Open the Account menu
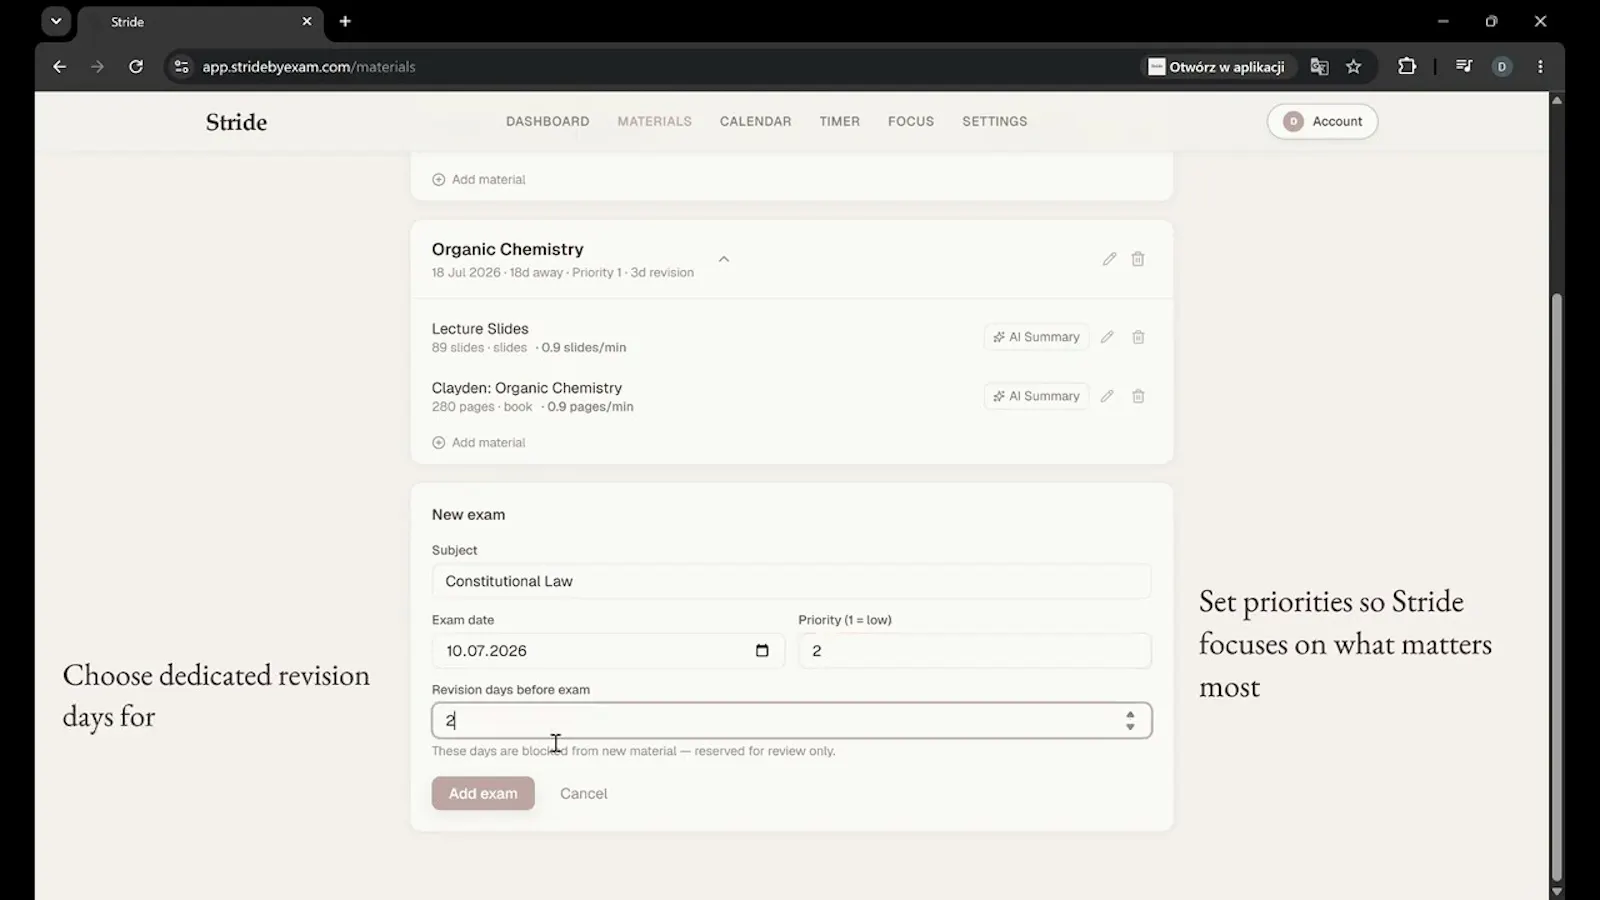Screen dimensions: 1600x900 pyautogui.click(x=1322, y=121)
